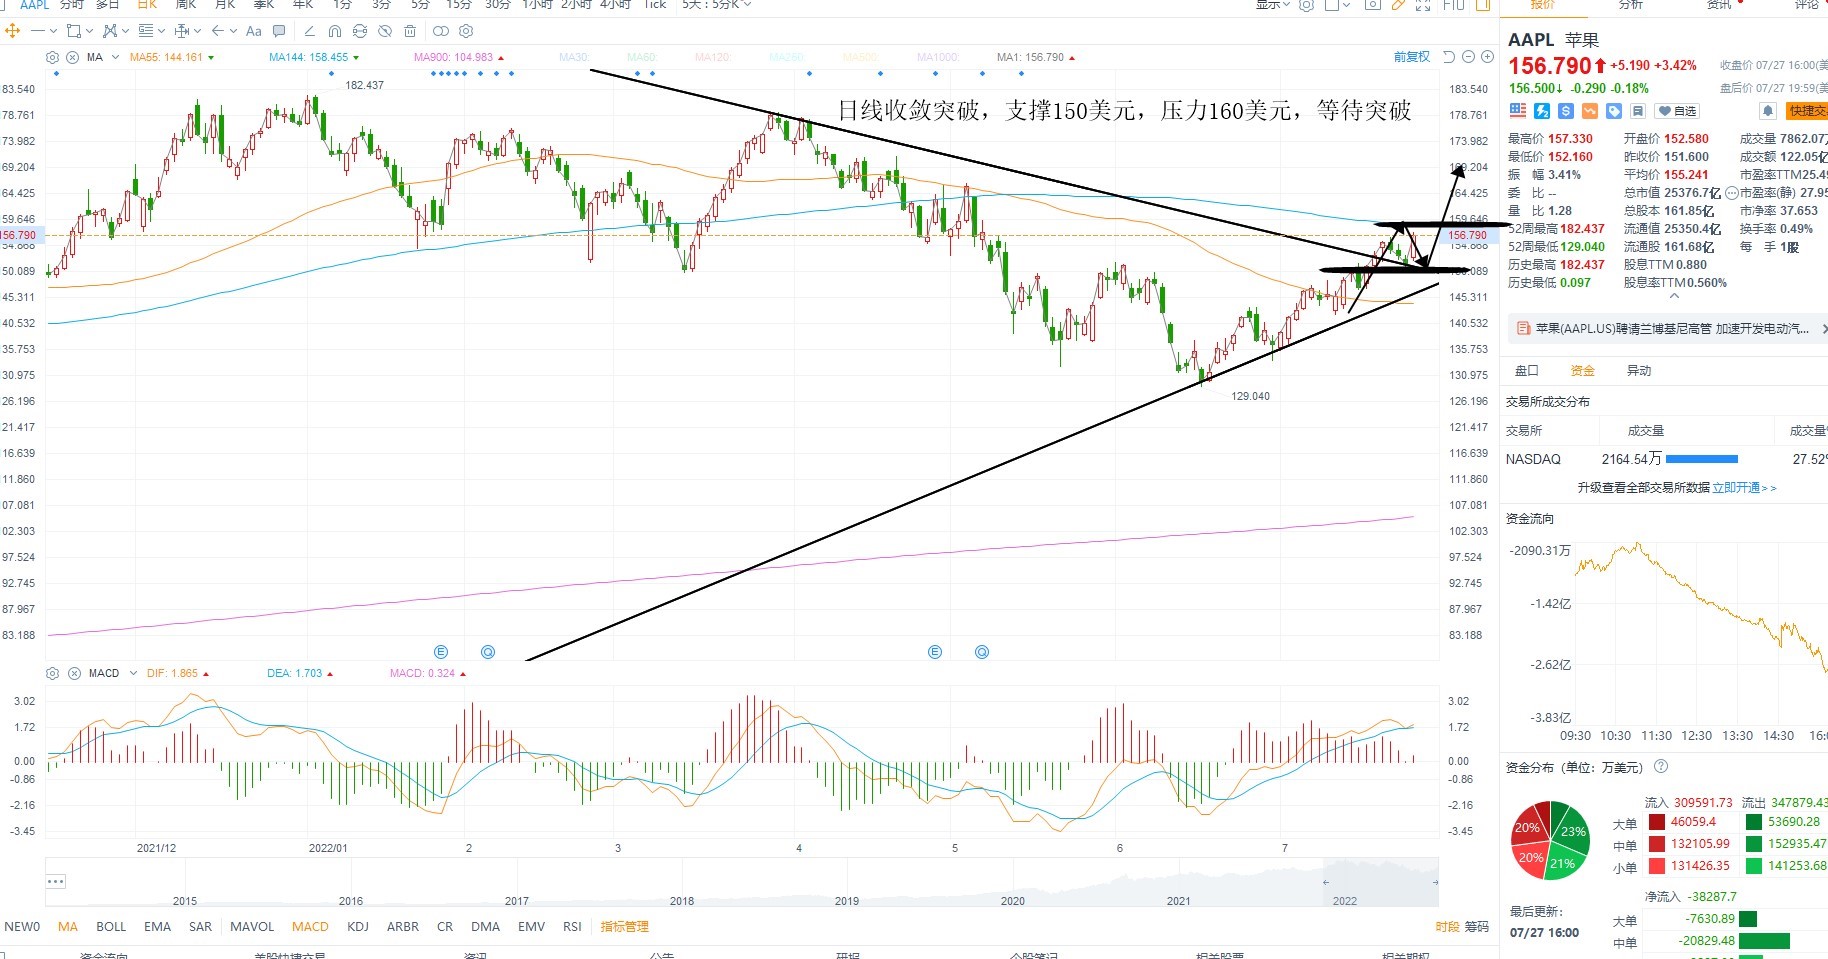Image resolution: width=1828 pixels, height=959 pixels.
Task: Remove MA indicator with the X circle
Action: tap(72, 57)
